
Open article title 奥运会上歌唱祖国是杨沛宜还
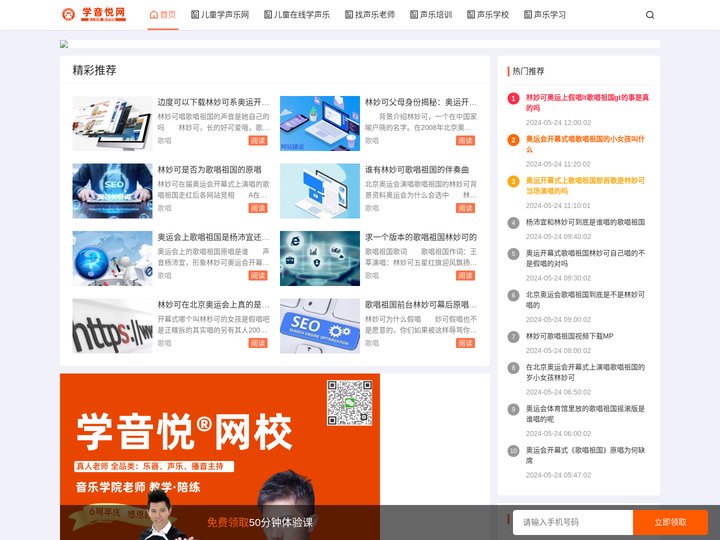213,237
